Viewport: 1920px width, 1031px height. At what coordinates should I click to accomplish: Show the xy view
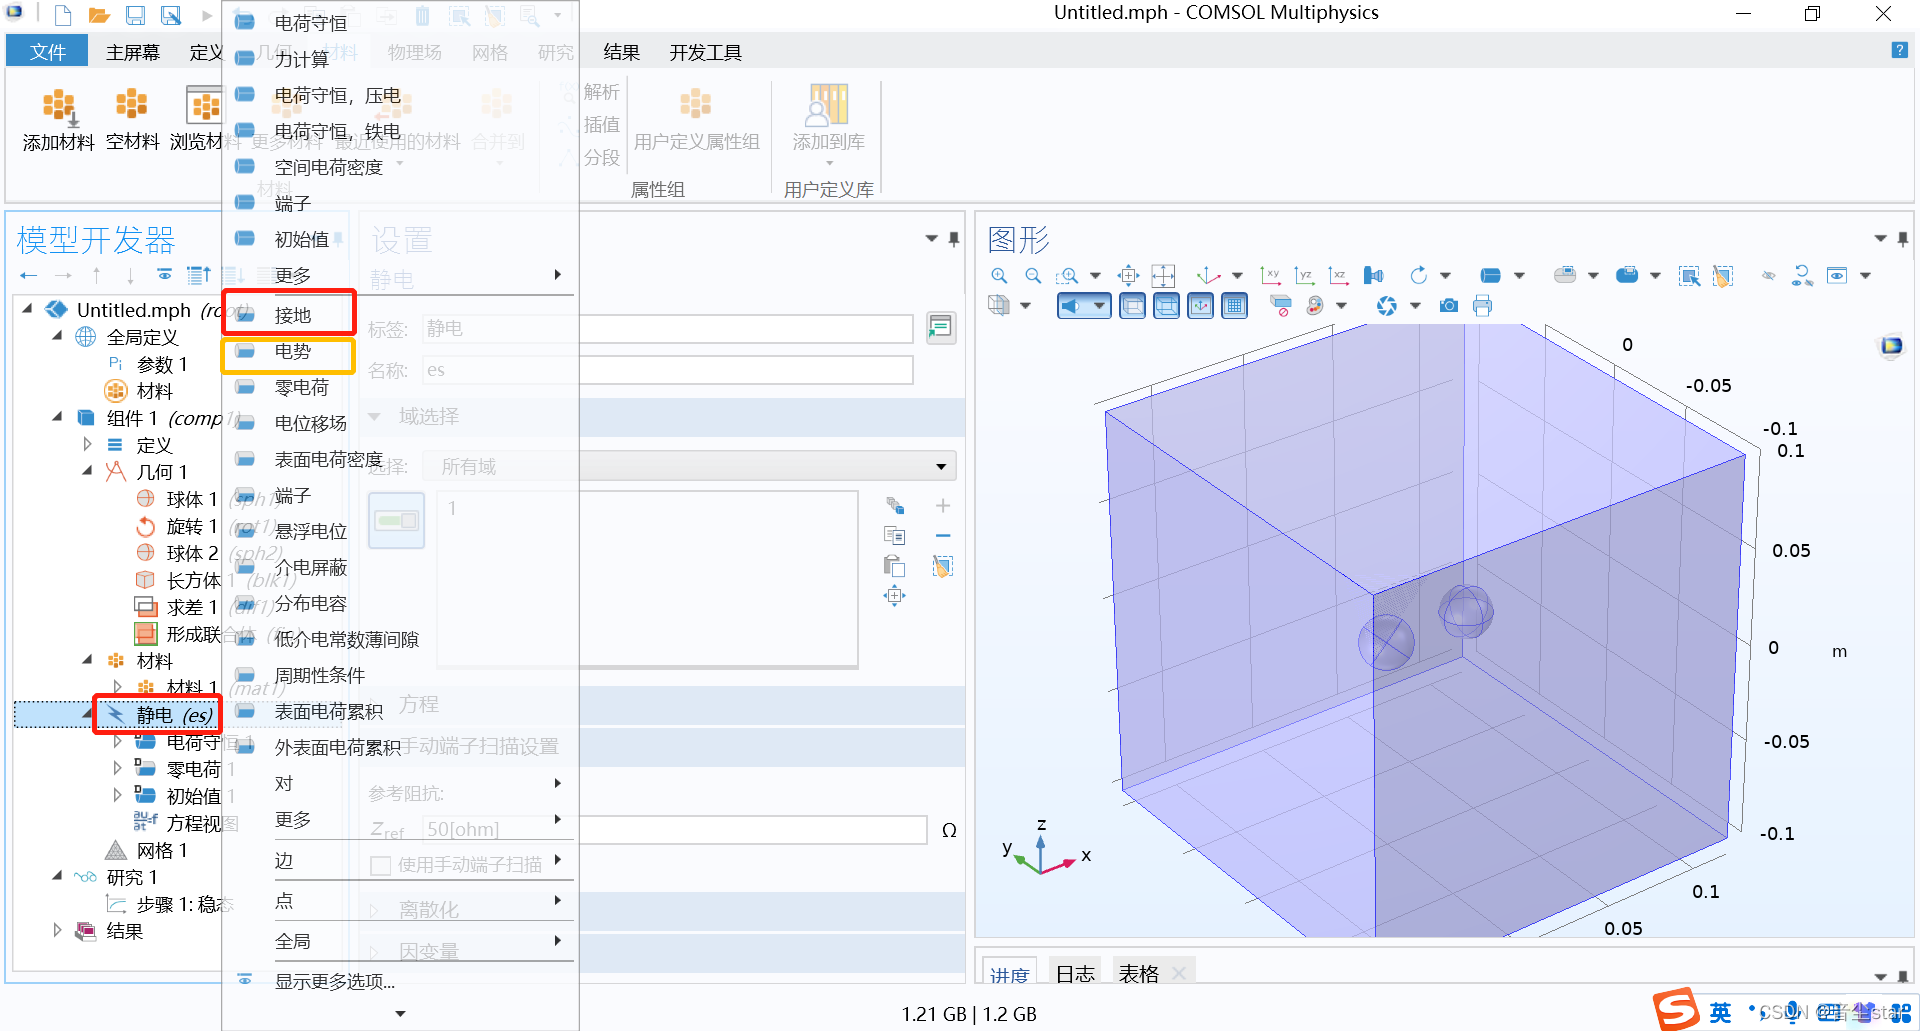1271,276
